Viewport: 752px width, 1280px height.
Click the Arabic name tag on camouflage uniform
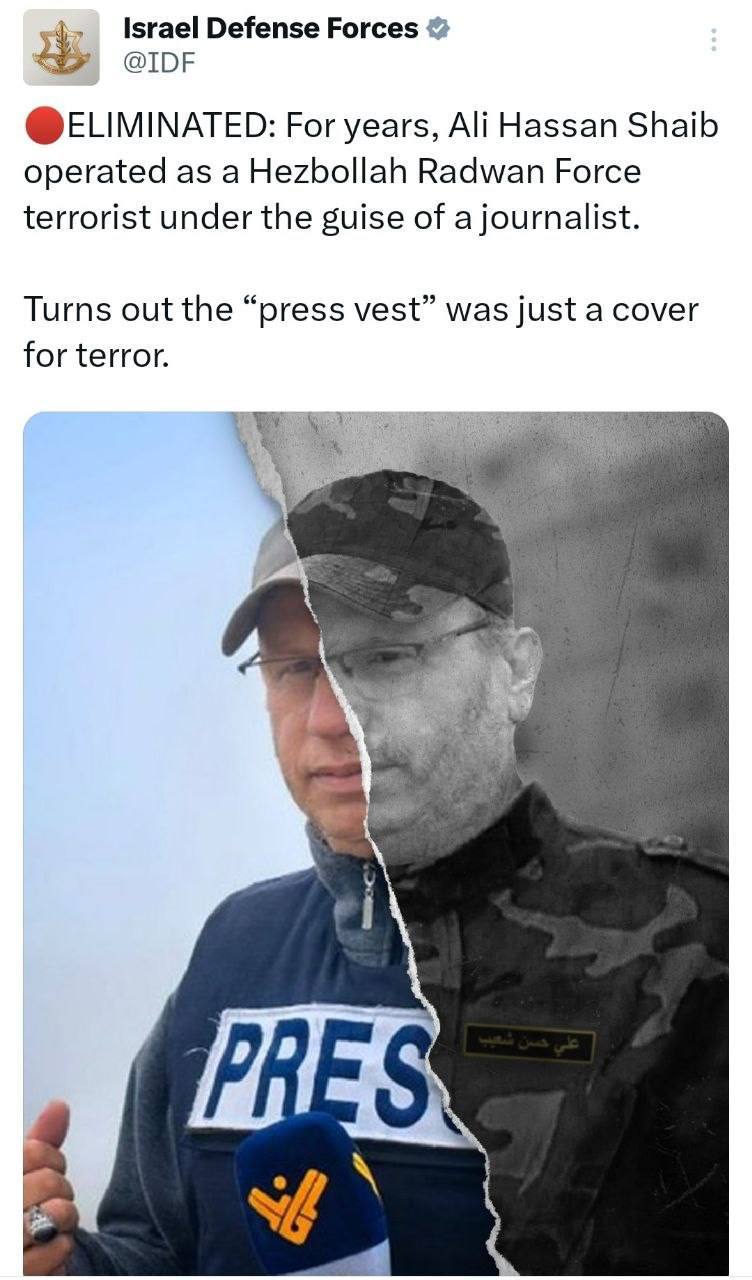[529, 1046]
